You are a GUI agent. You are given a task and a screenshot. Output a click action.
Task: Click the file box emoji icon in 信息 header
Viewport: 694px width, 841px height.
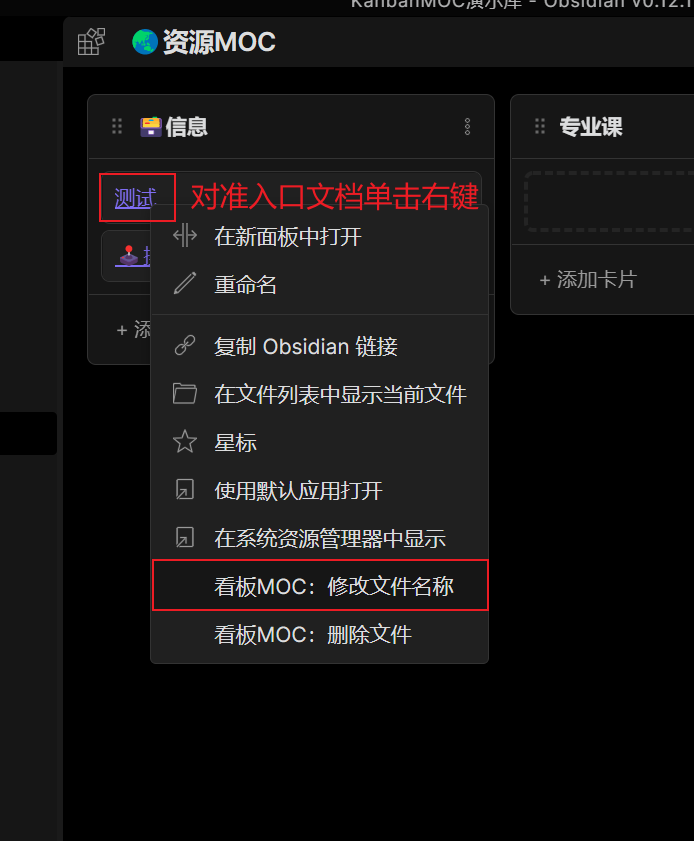tap(151, 127)
